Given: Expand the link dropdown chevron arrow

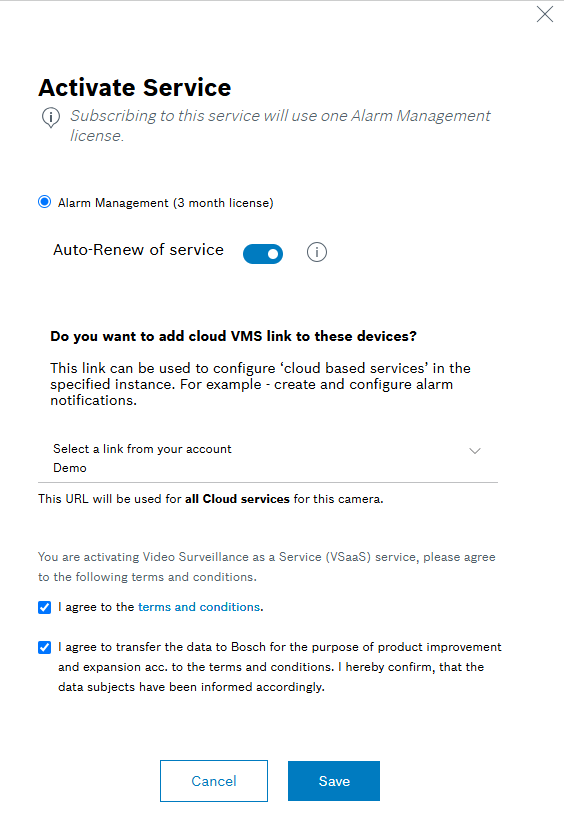Looking at the screenshot, I should [x=475, y=451].
